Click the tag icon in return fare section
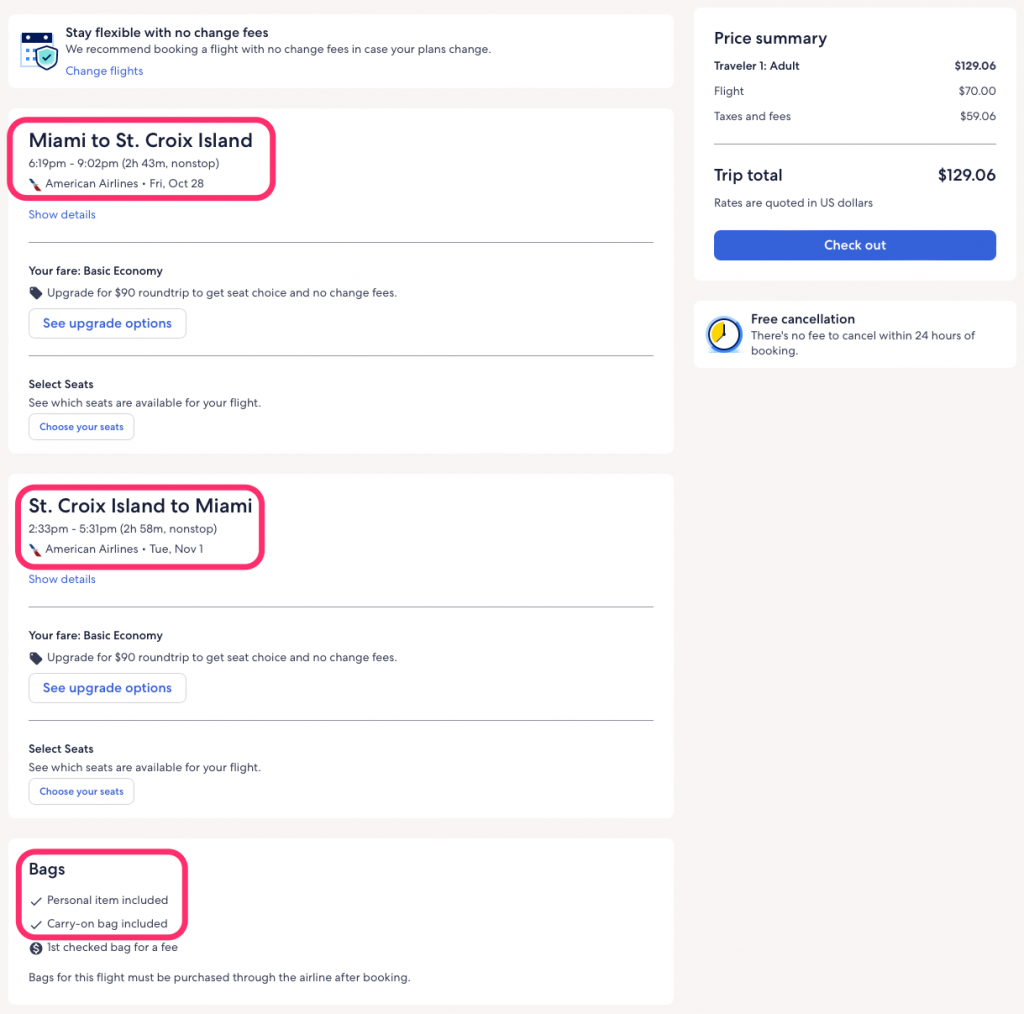This screenshot has width=1024, height=1014. tap(36, 658)
